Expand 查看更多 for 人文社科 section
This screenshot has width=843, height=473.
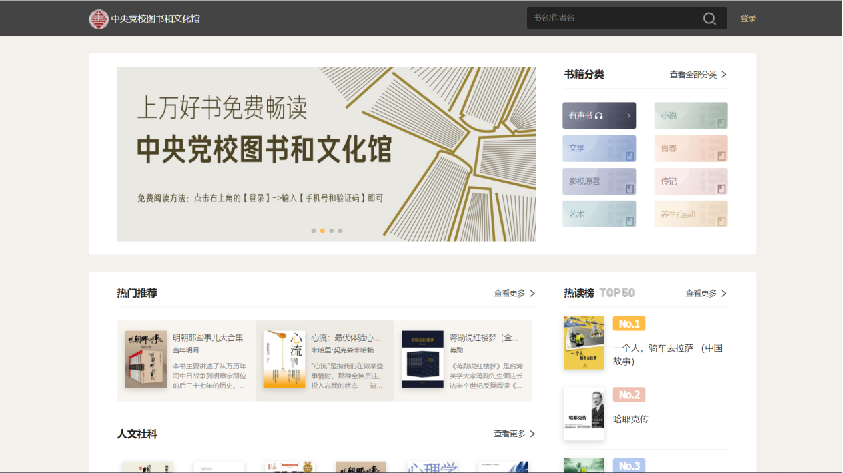tap(514, 434)
